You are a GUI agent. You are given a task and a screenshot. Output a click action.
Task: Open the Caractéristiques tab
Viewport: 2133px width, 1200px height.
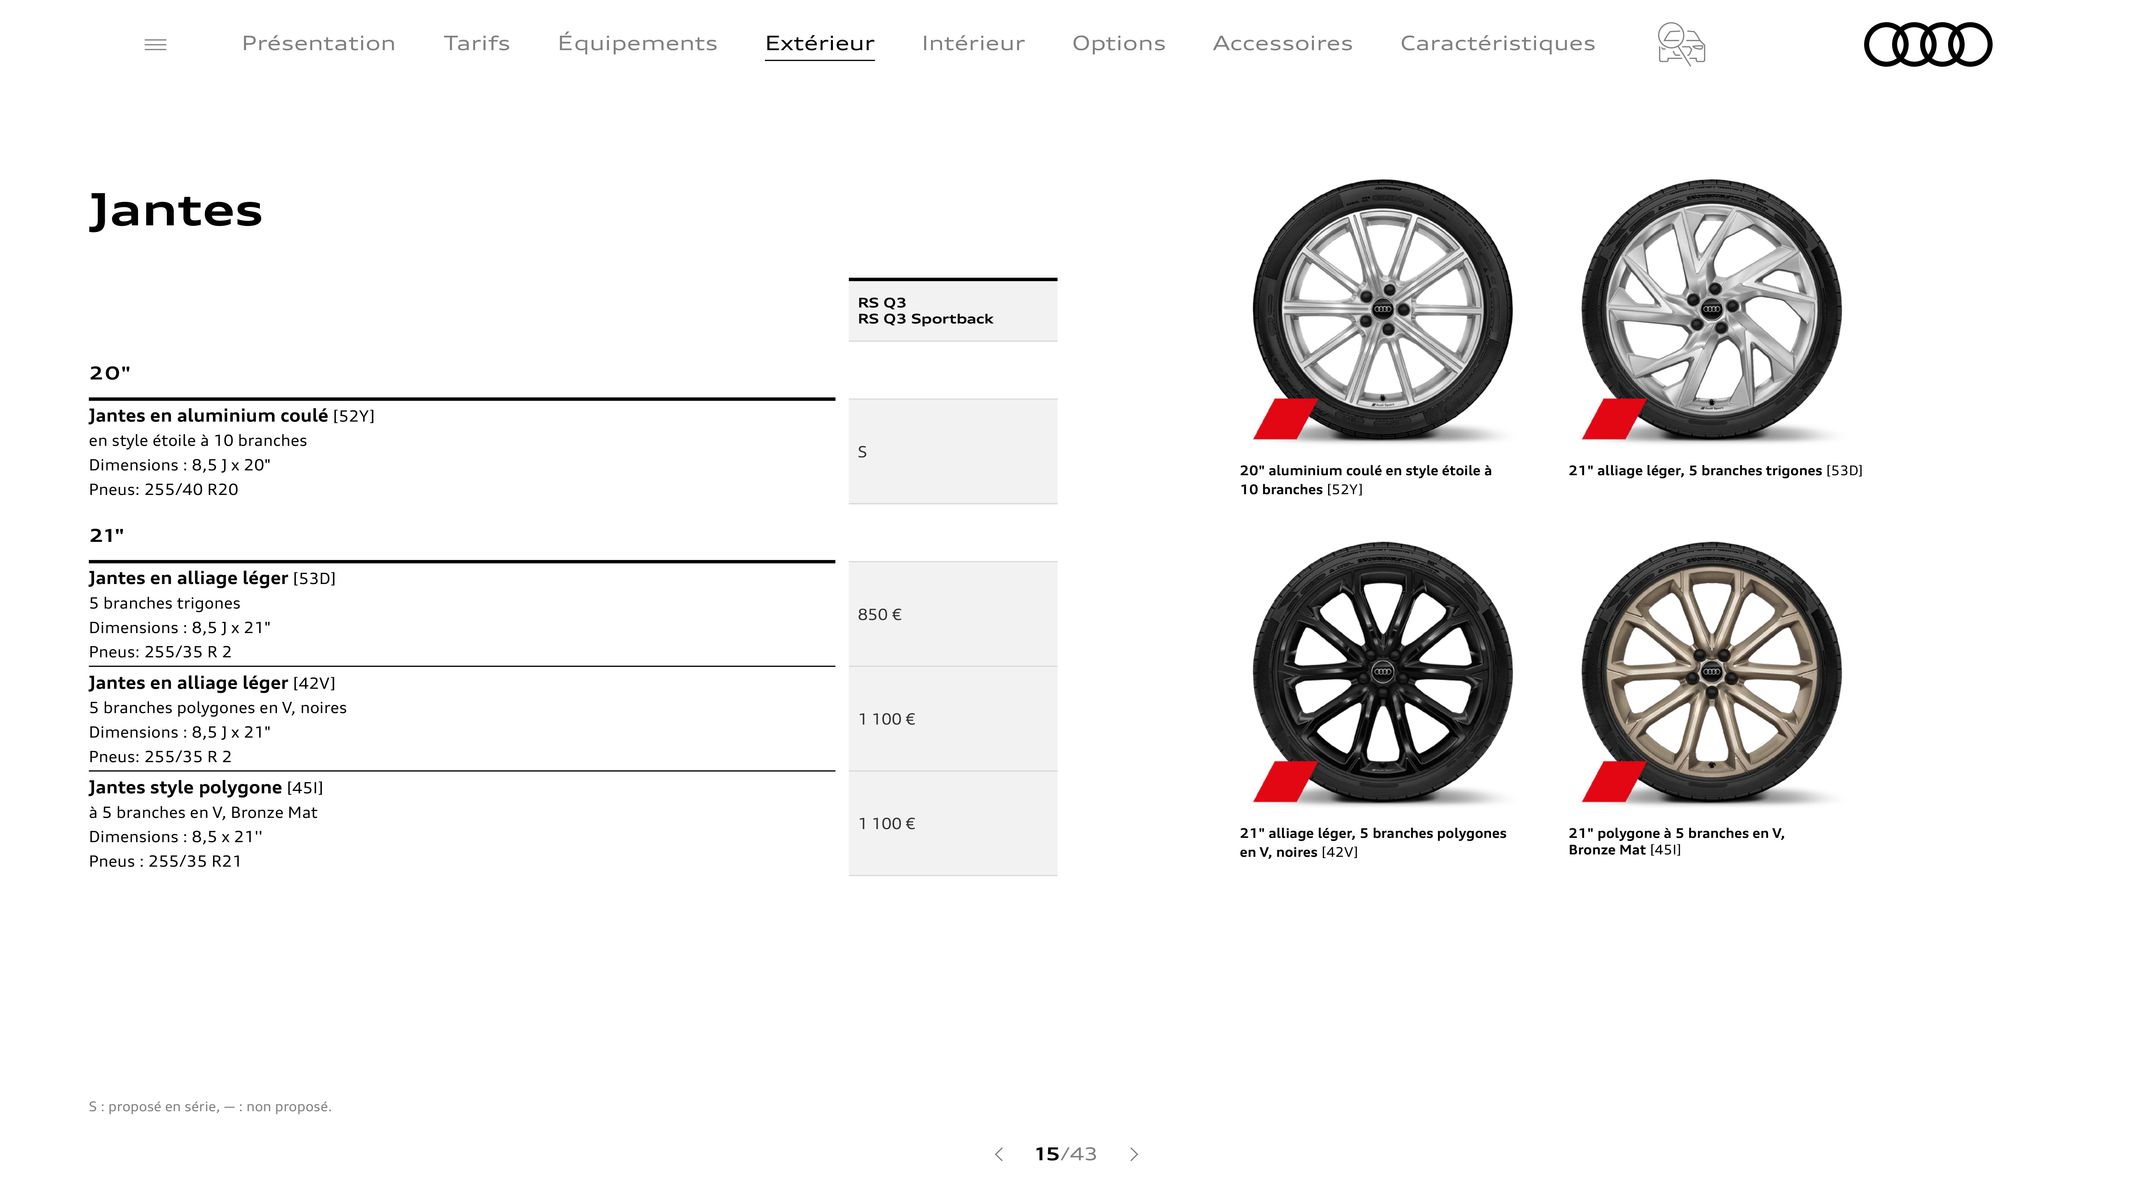click(x=1497, y=43)
